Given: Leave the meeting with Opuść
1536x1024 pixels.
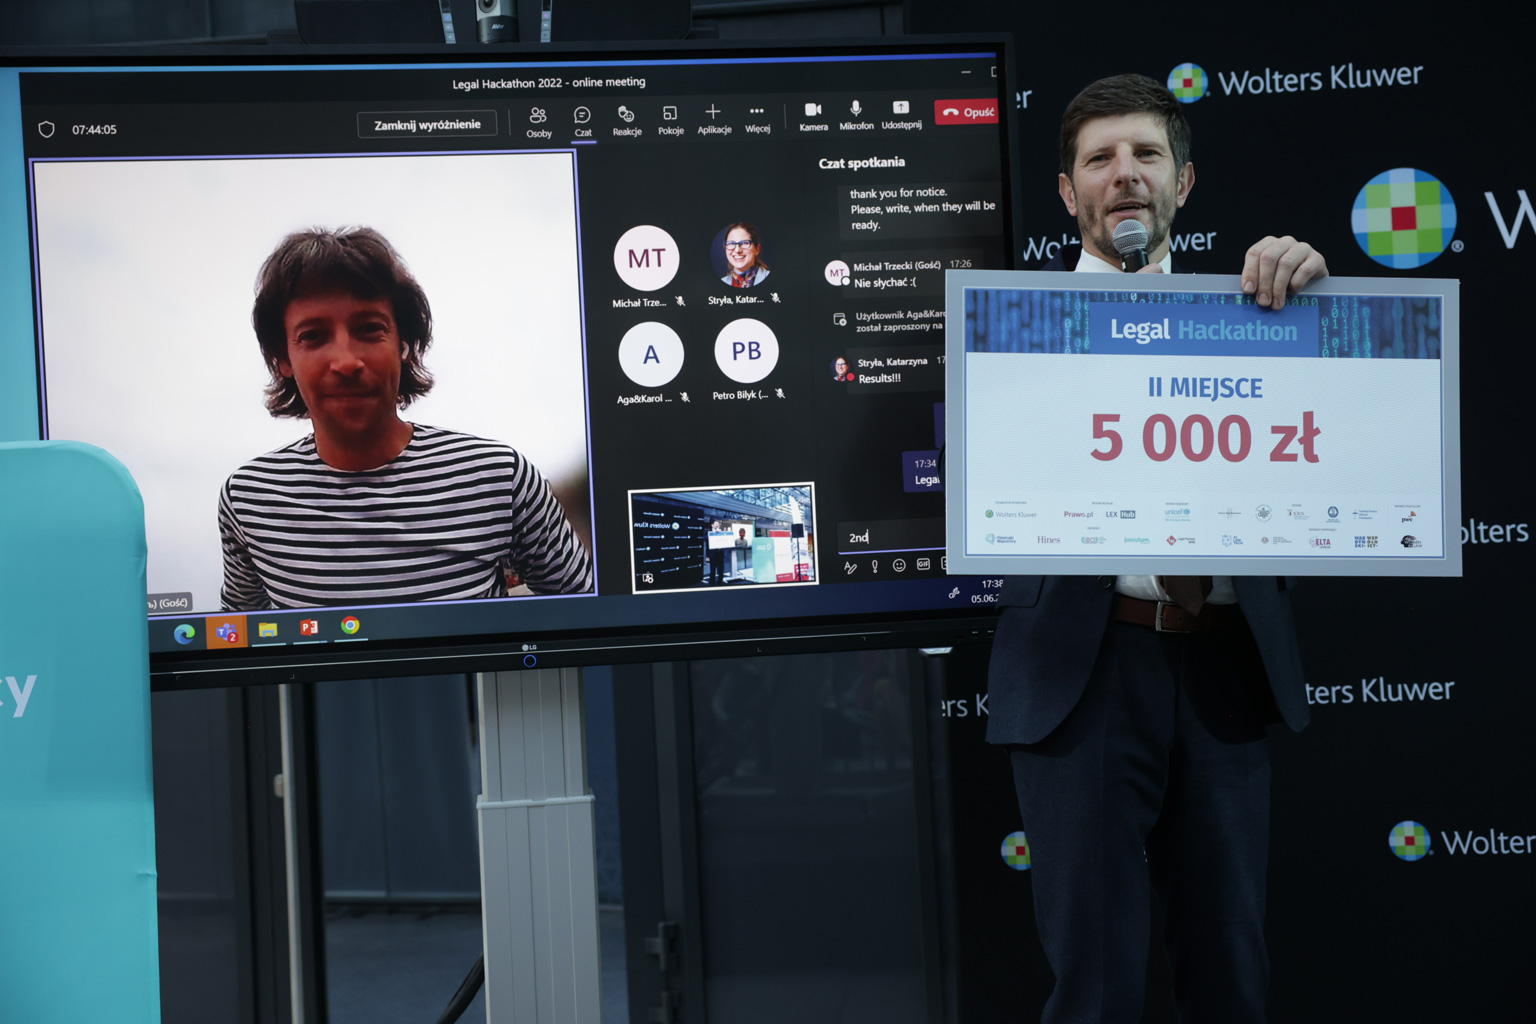Looking at the screenshot, I should pos(968,111).
